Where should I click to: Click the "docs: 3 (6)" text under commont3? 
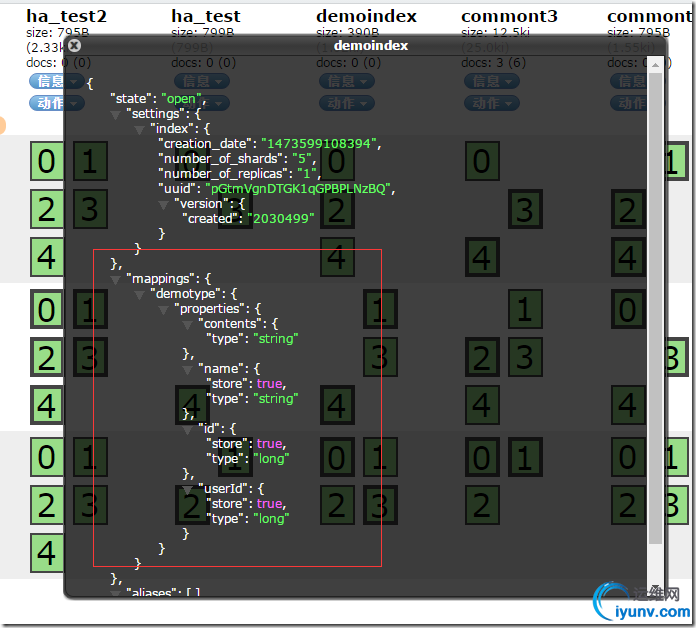[x=493, y=63]
